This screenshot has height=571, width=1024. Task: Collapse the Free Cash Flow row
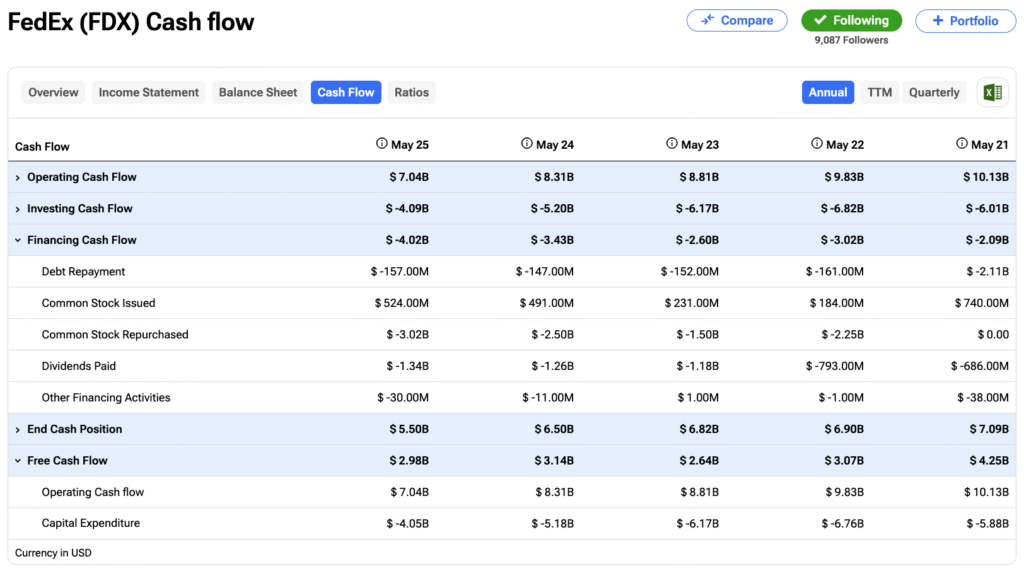(18, 461)
